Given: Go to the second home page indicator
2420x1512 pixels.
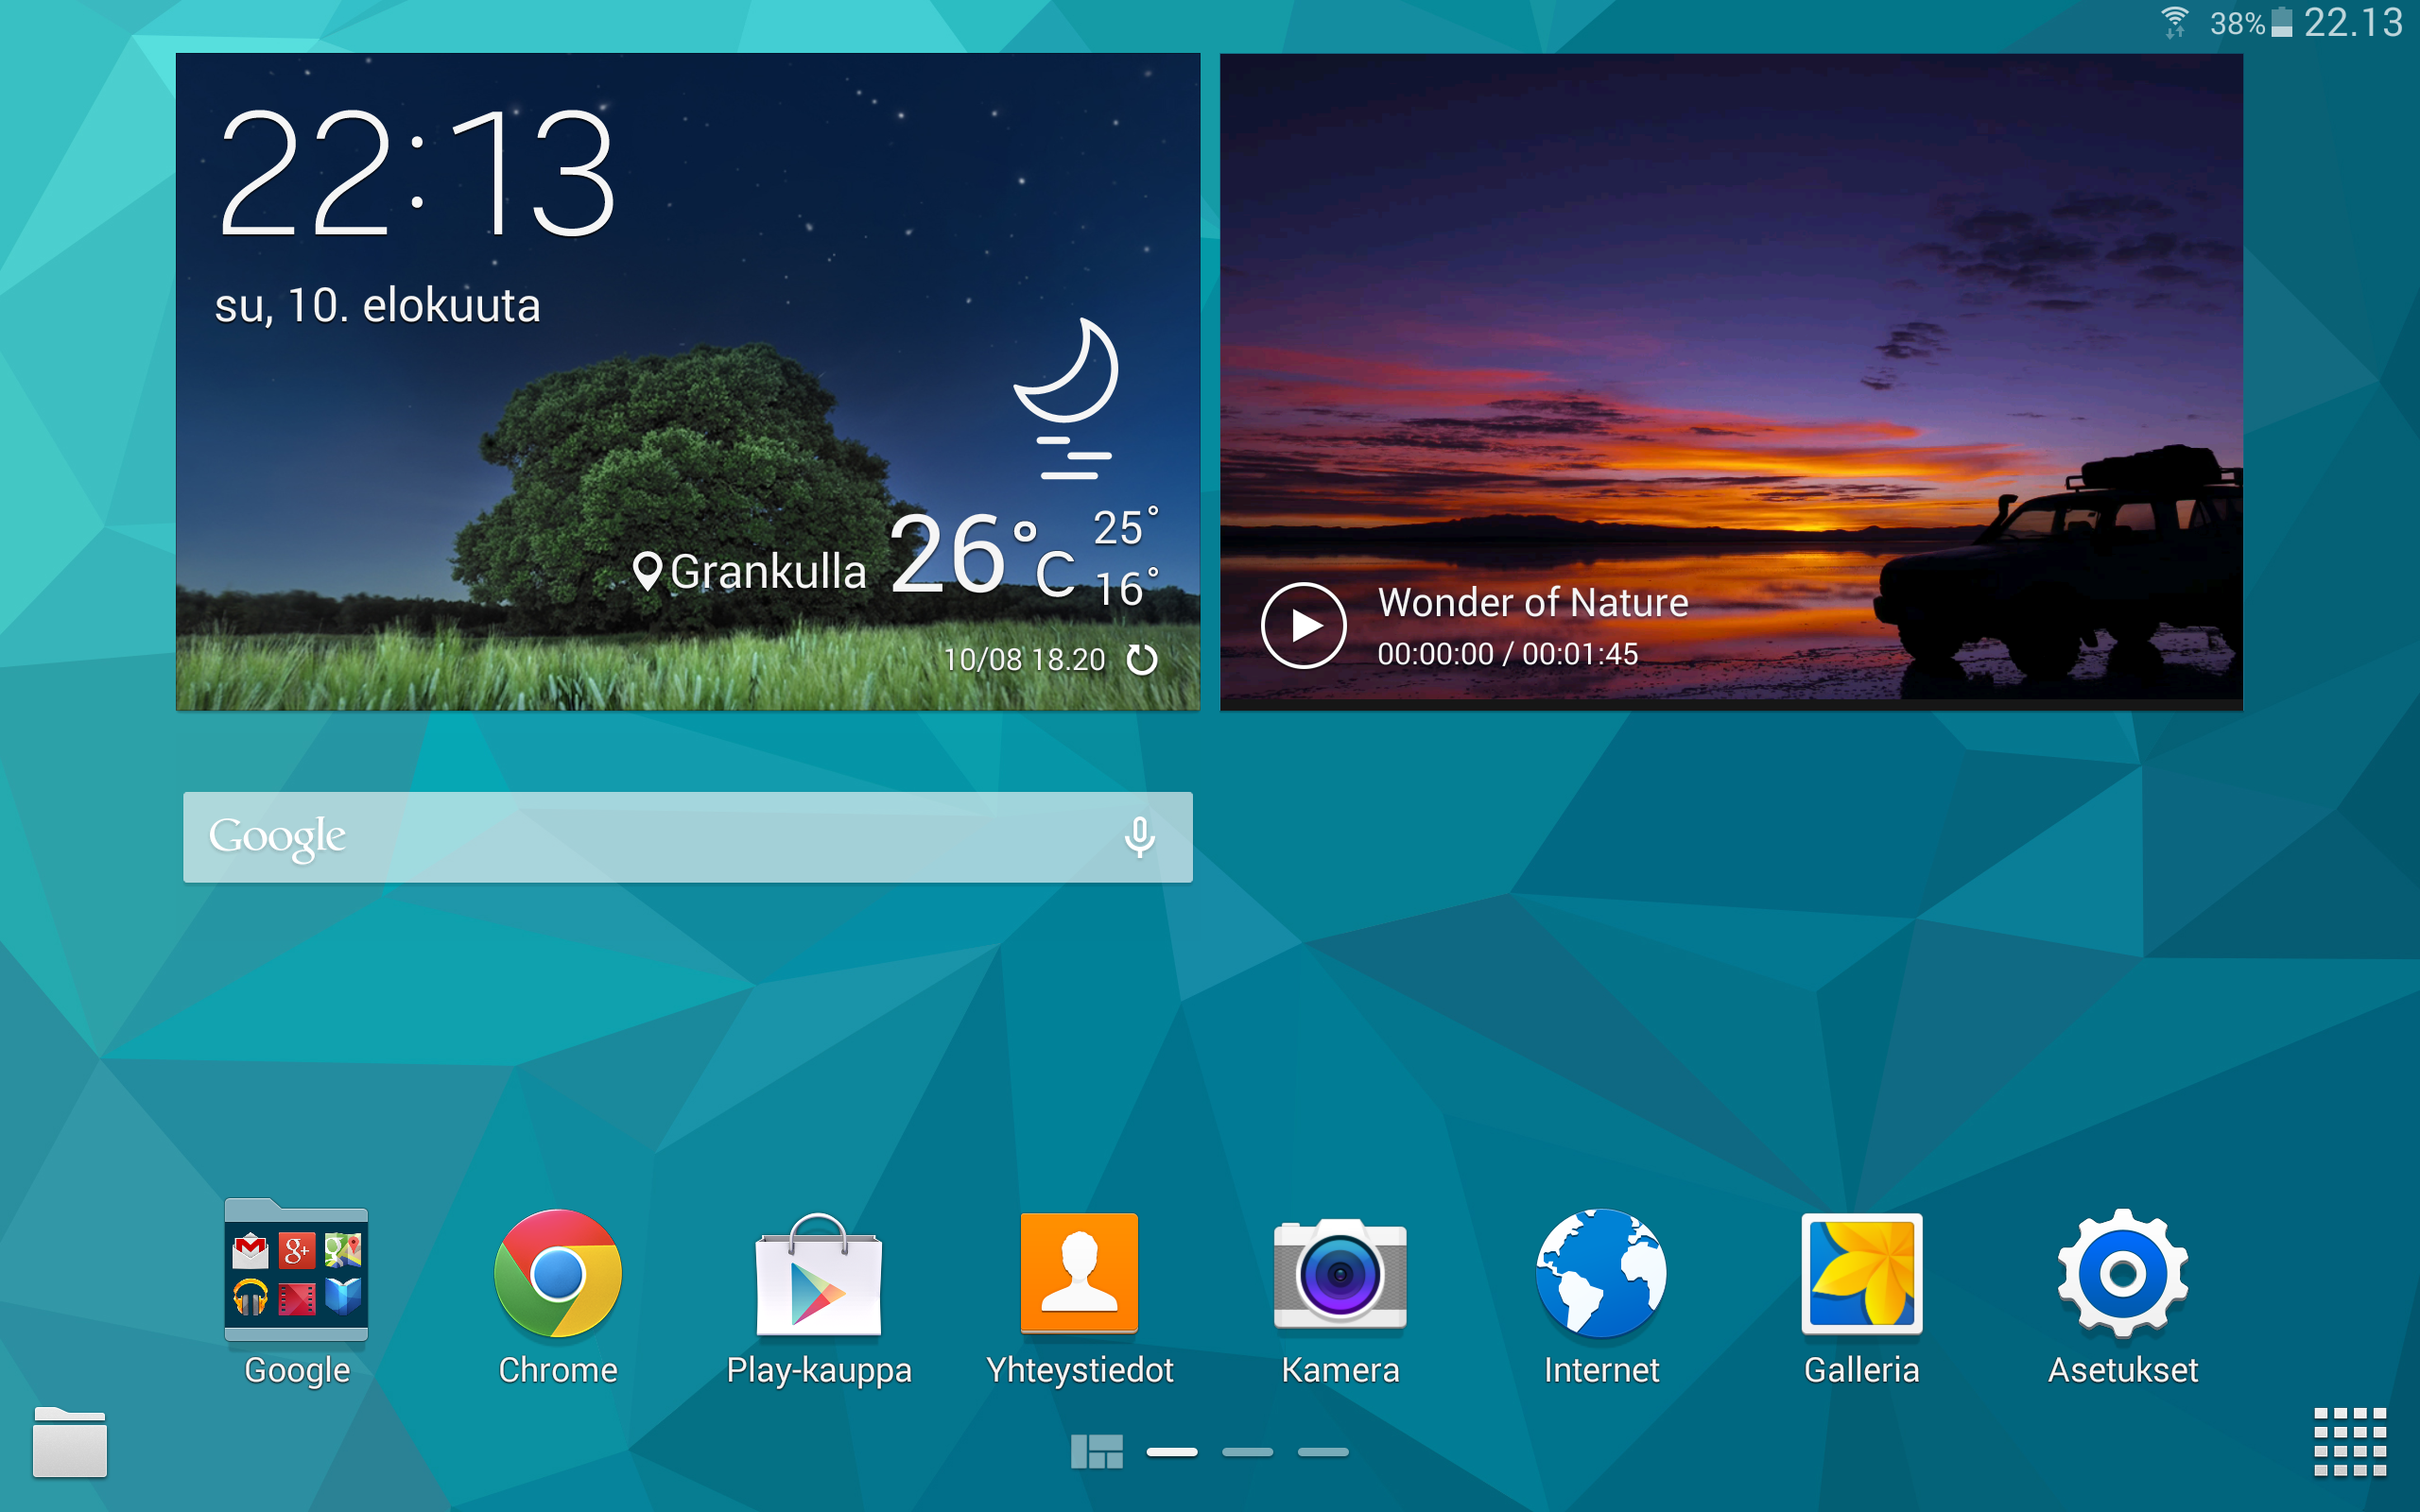Looking at the screenshot, I should tap(1247, 1452).
